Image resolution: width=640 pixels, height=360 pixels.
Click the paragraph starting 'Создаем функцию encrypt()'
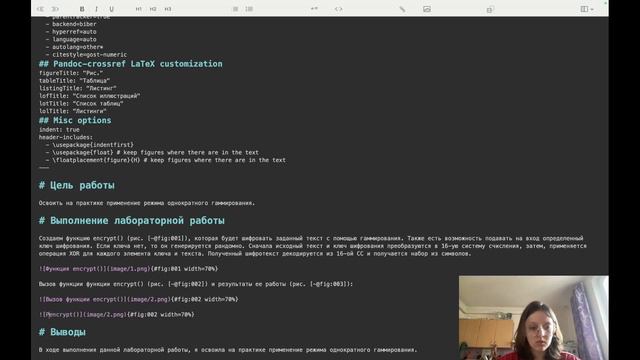pyautogui.click(x=313, y=246)
